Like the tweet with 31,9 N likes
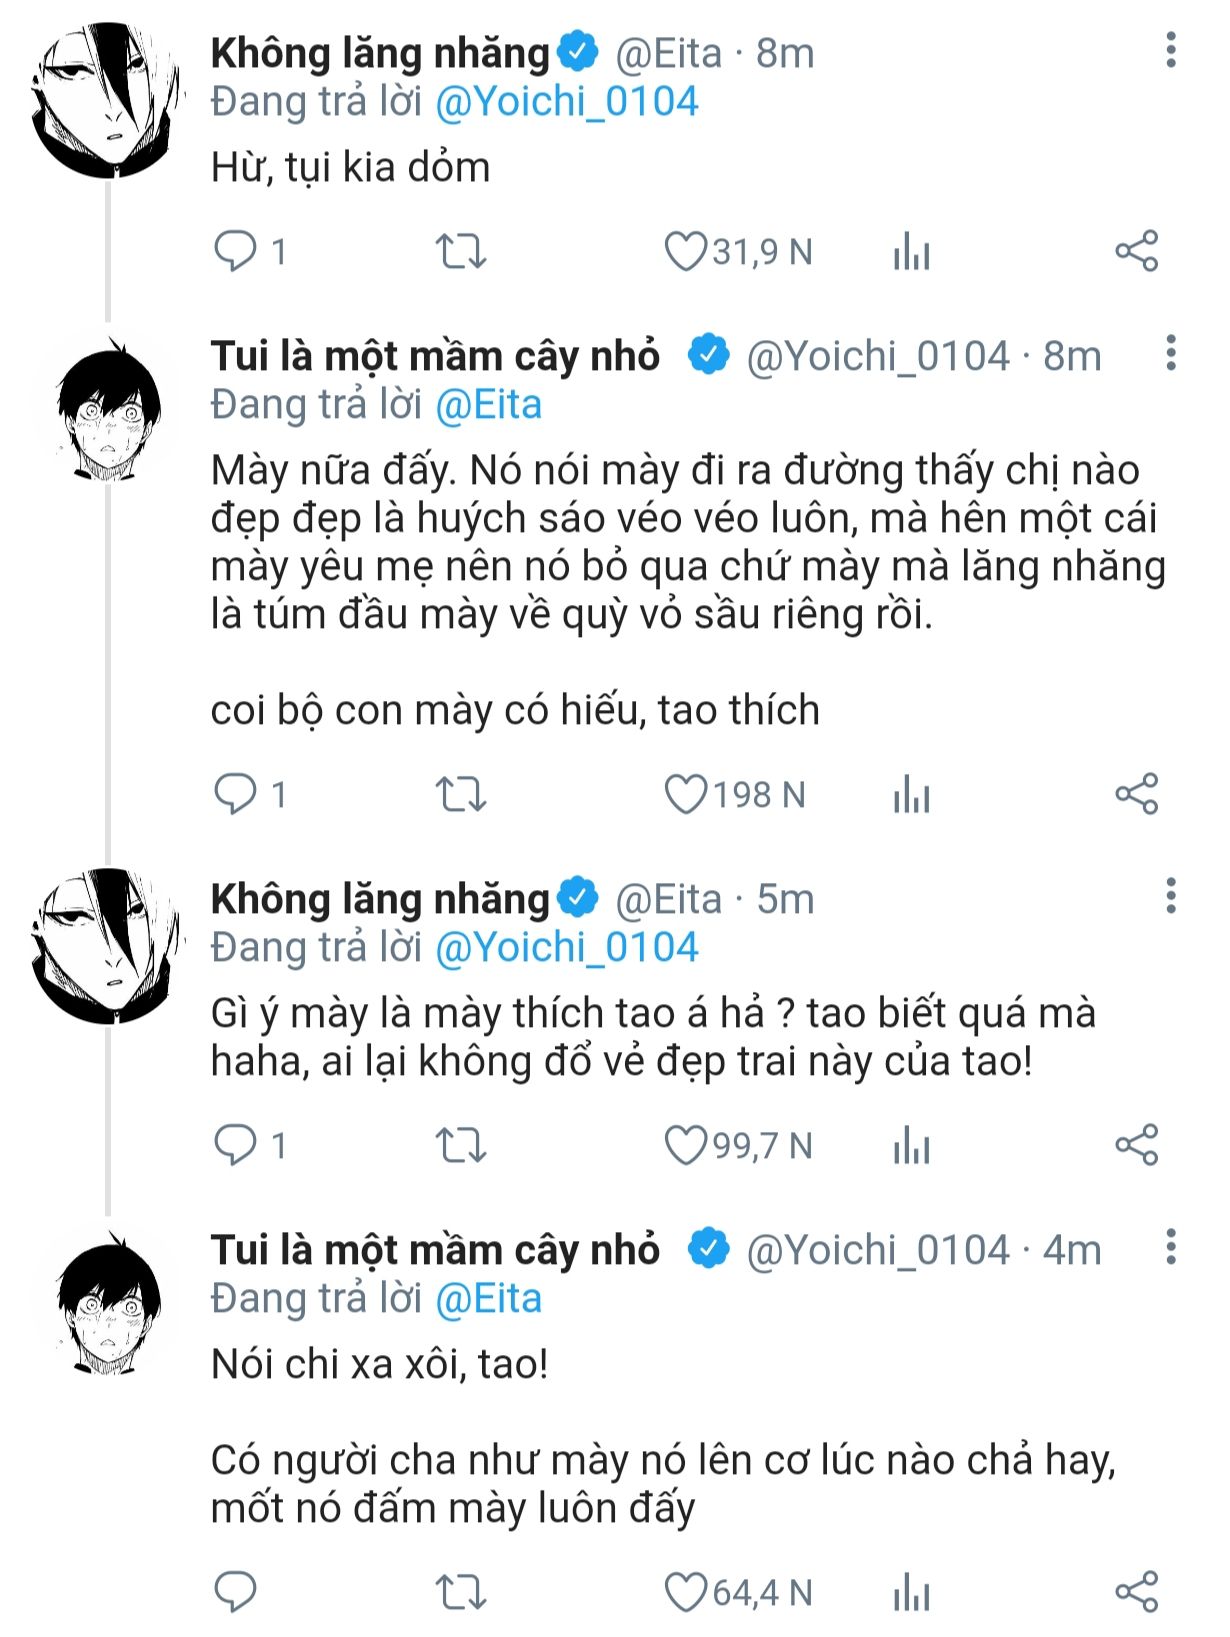 click(x=686, y=252)
